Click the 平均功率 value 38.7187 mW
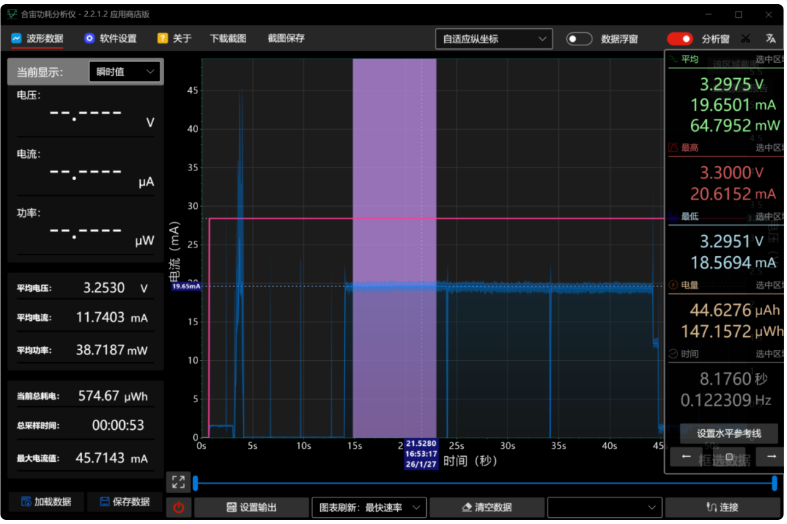Viewport: 787px width, 524px height. [x=112, y=350]
